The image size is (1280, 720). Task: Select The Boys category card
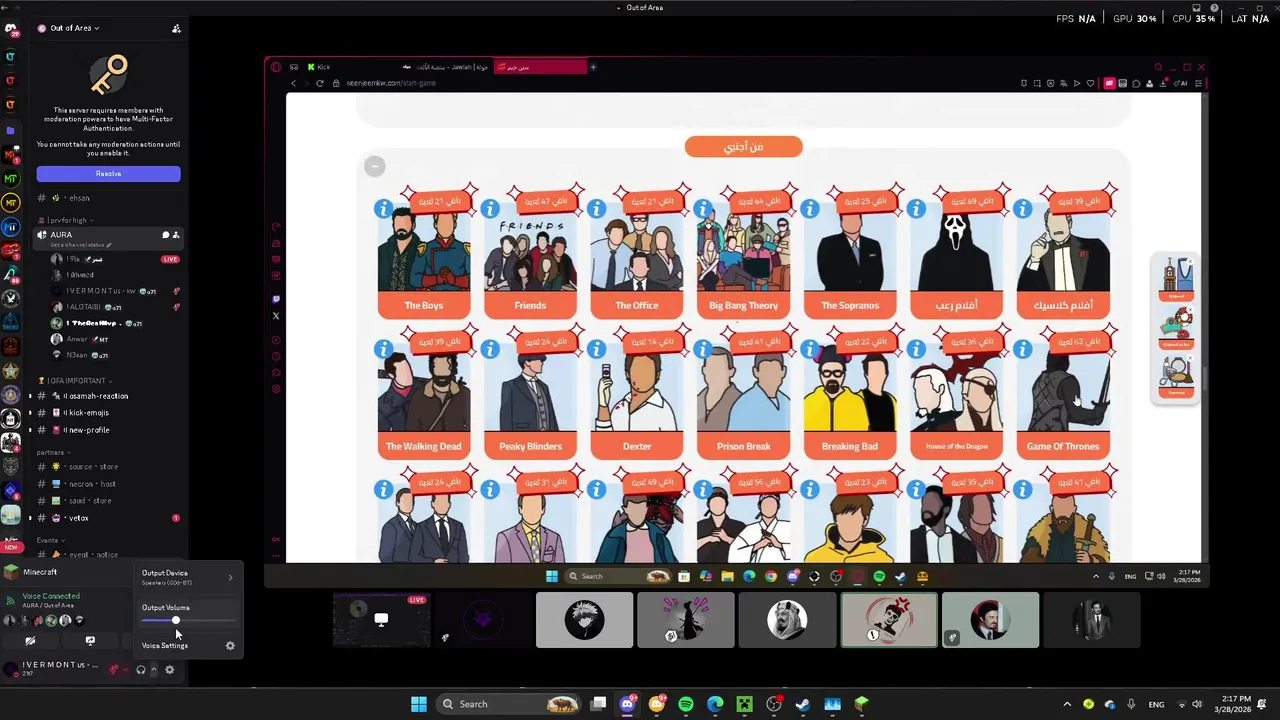pos(424,252)
